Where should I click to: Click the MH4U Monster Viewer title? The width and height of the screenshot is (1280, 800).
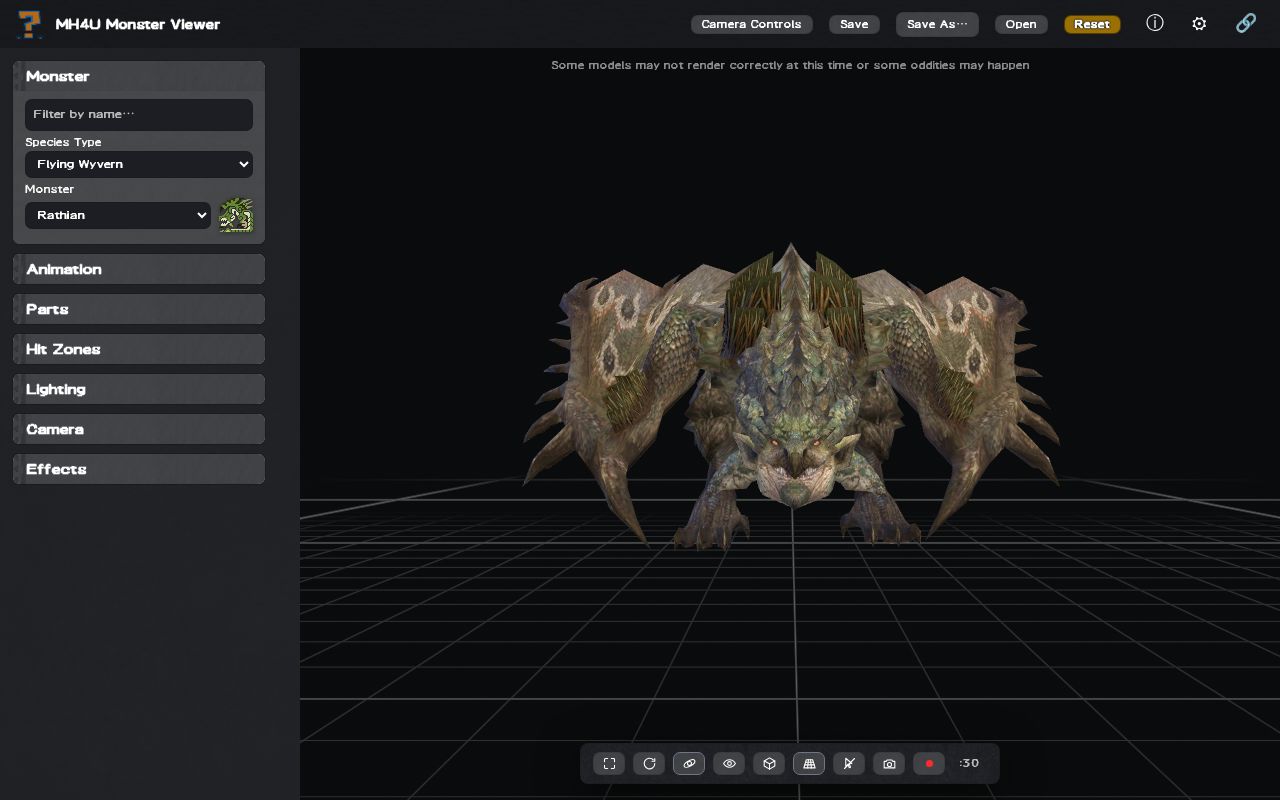click(x=138, y=24)
